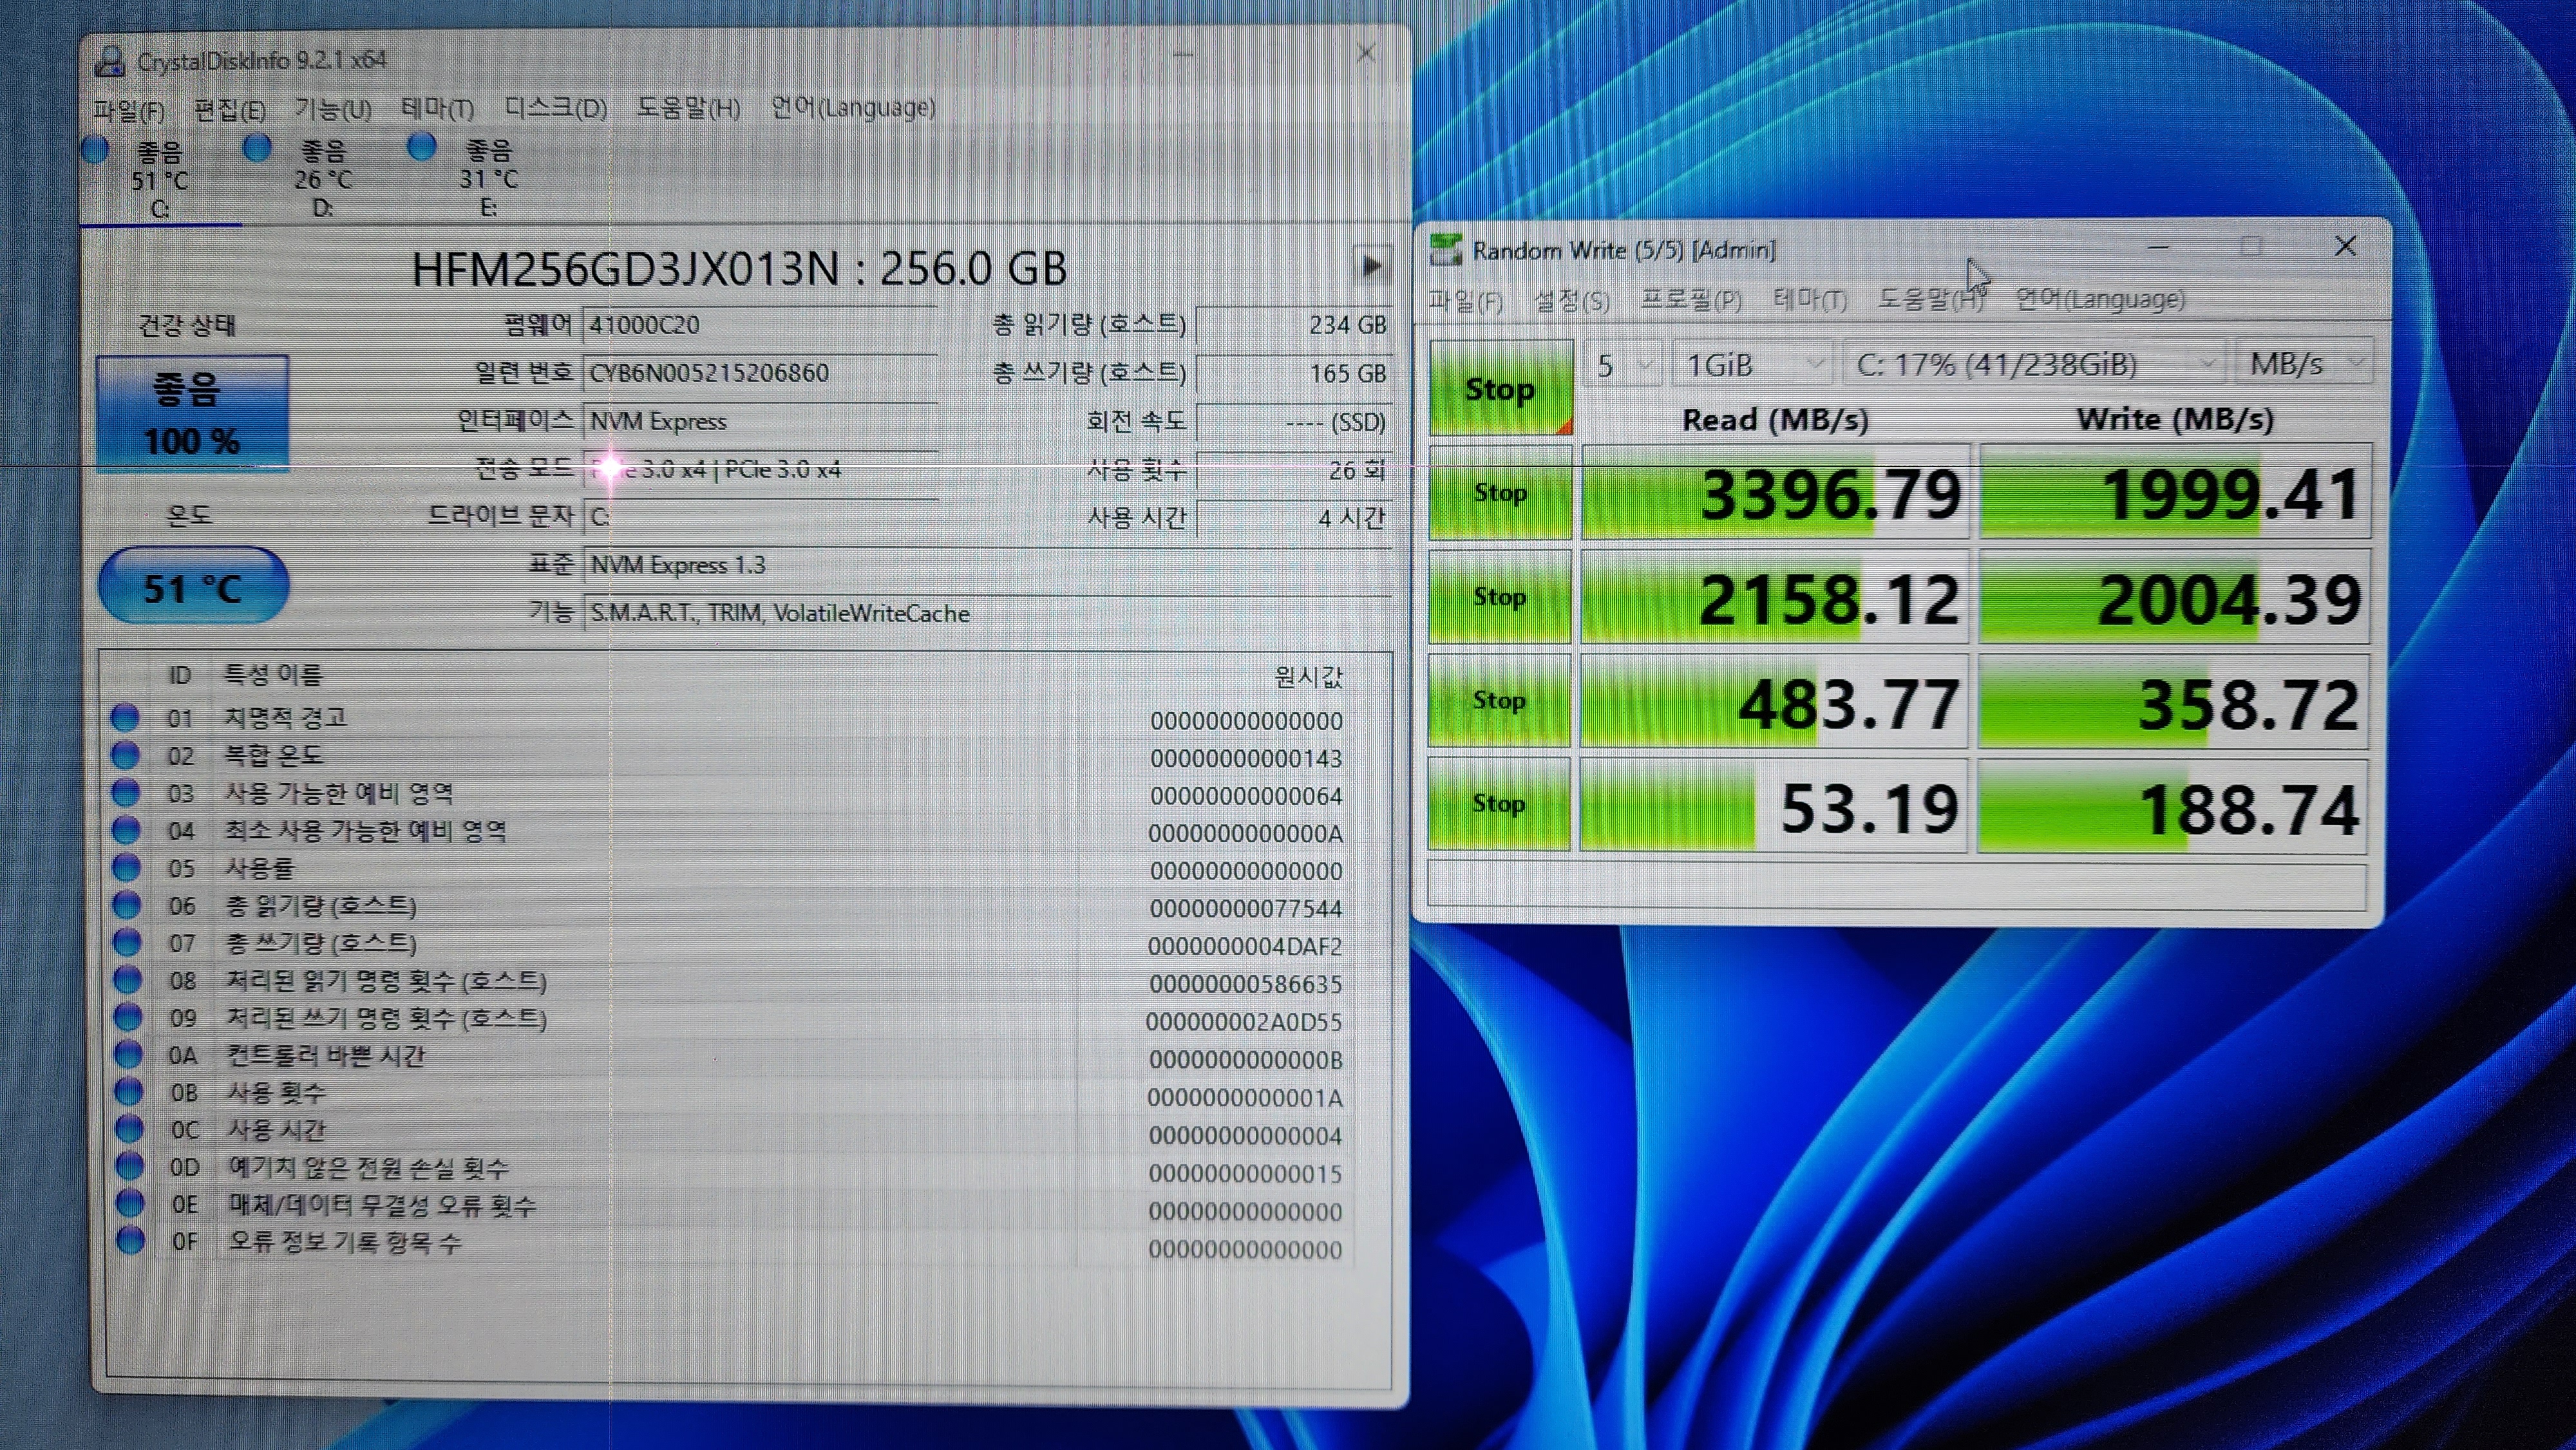Open the 기능(U) menu in CrystalDiskInfo

click(332, 109)
